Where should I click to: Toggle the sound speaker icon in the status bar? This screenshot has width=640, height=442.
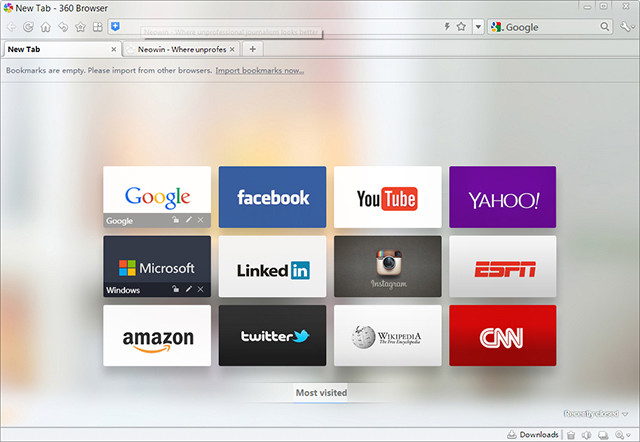(586, 435)
